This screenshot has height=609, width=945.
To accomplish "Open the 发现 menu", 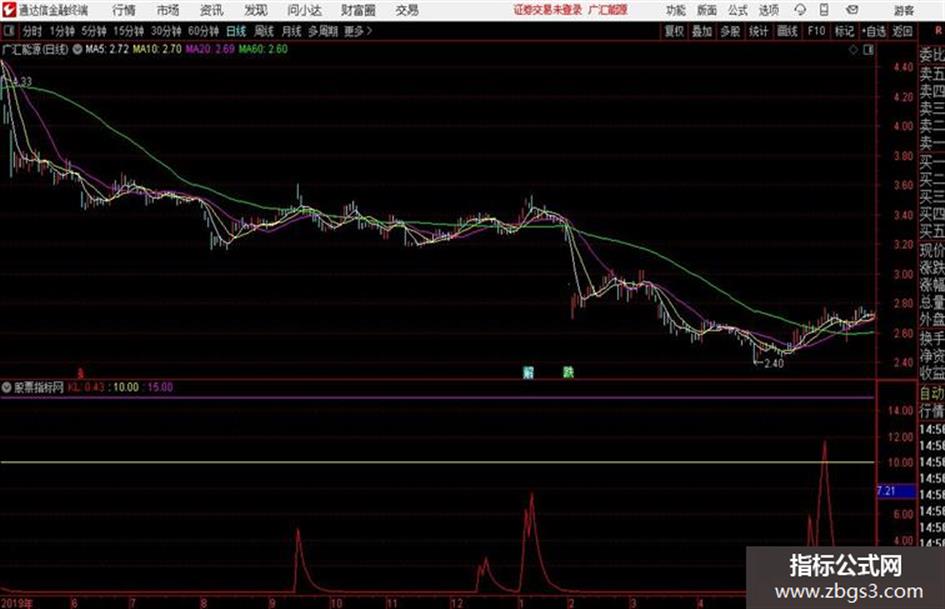I will click(x=256, y=10).
